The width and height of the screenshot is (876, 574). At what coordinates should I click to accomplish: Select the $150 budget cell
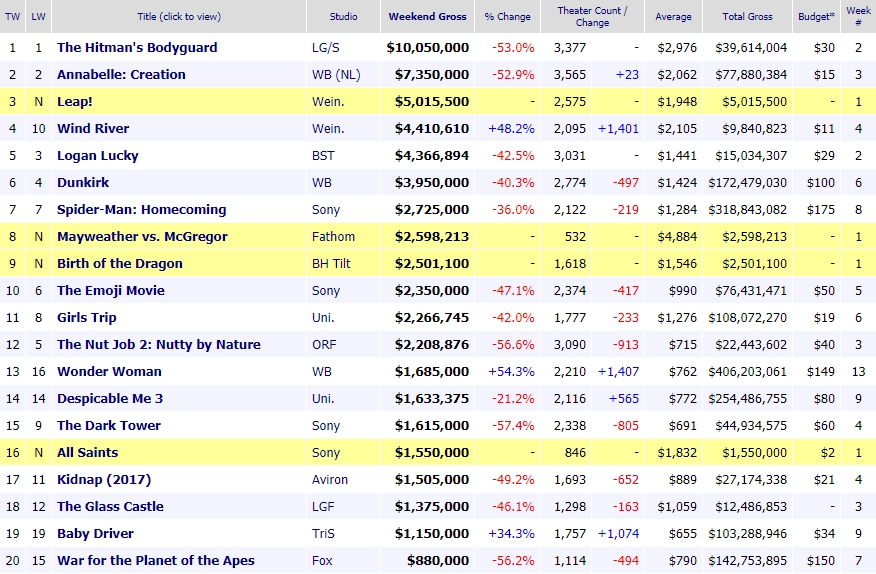[821, 561]
